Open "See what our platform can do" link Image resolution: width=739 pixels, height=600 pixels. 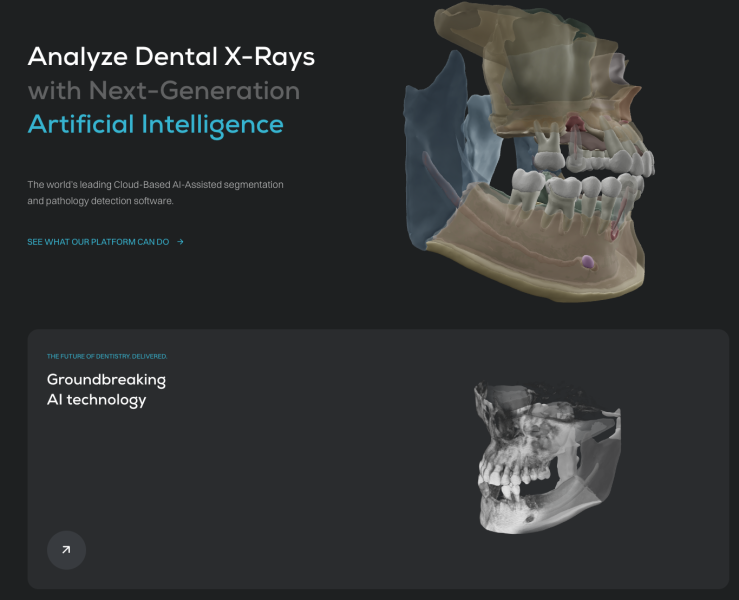click(98, 242)
